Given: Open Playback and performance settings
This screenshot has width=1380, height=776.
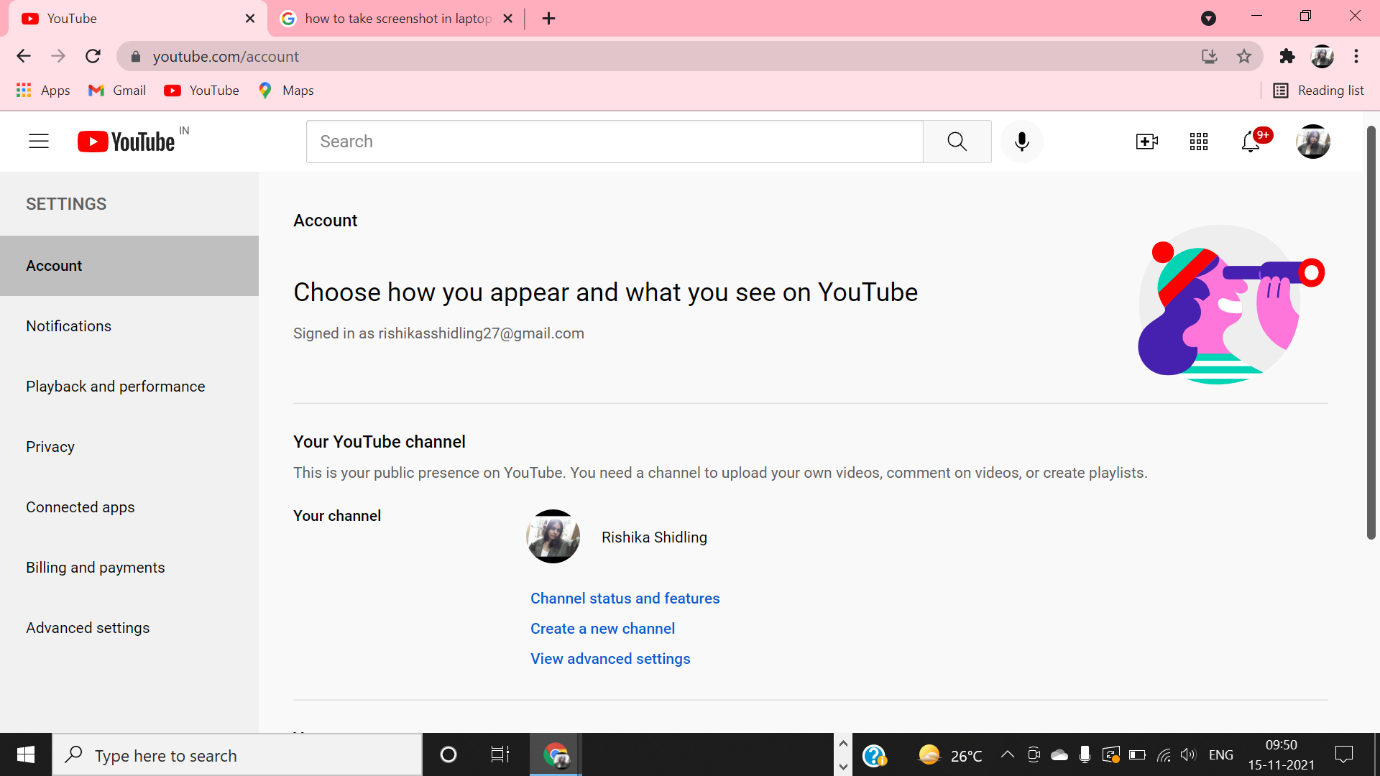Looking at the screenshot, I should [x=129, y=386].
